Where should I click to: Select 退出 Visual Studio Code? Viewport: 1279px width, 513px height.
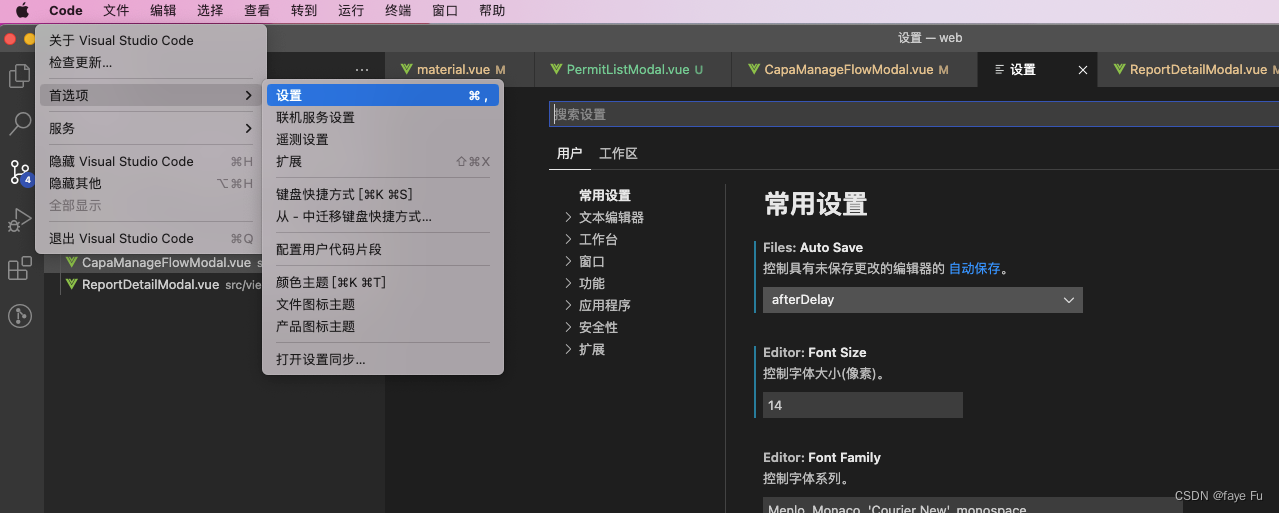151,238
